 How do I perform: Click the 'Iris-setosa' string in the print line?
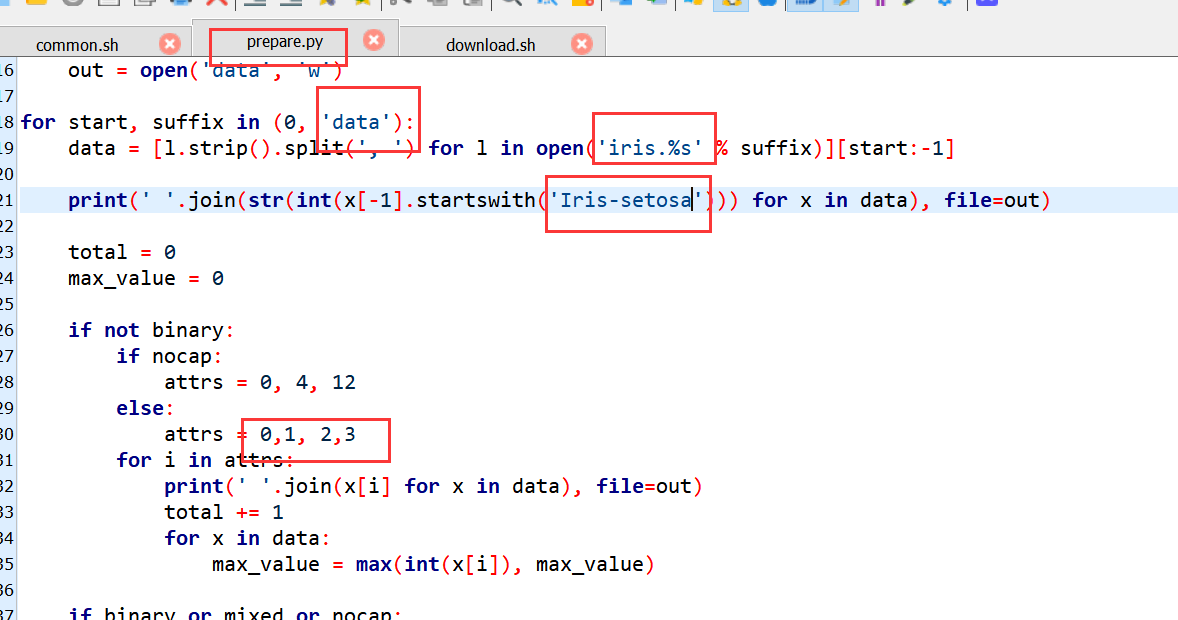pos(627,201)
